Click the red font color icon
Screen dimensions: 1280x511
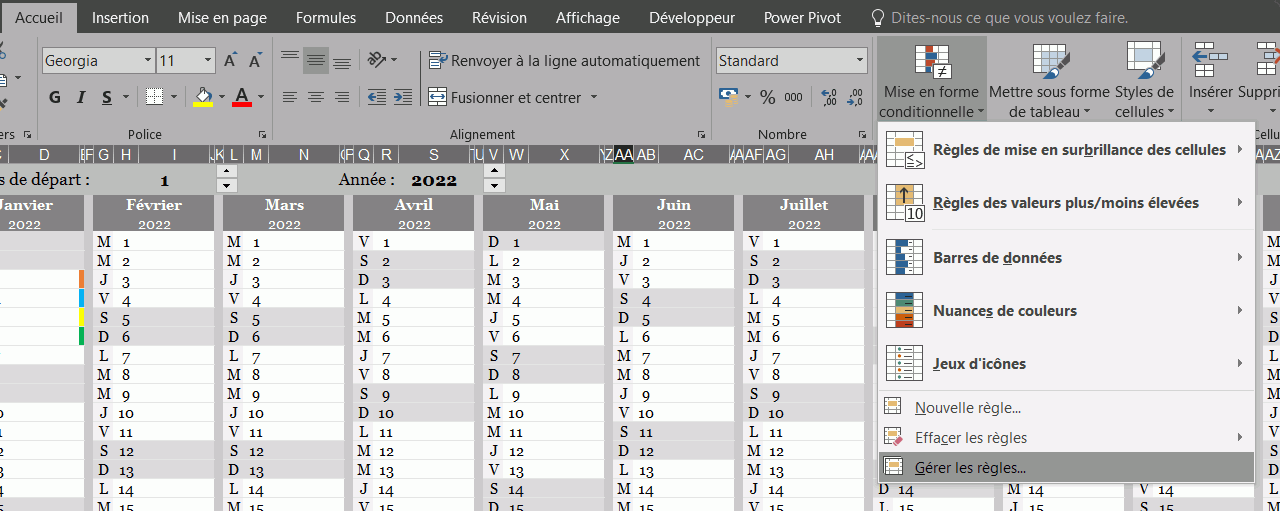[x=241, y=97]
